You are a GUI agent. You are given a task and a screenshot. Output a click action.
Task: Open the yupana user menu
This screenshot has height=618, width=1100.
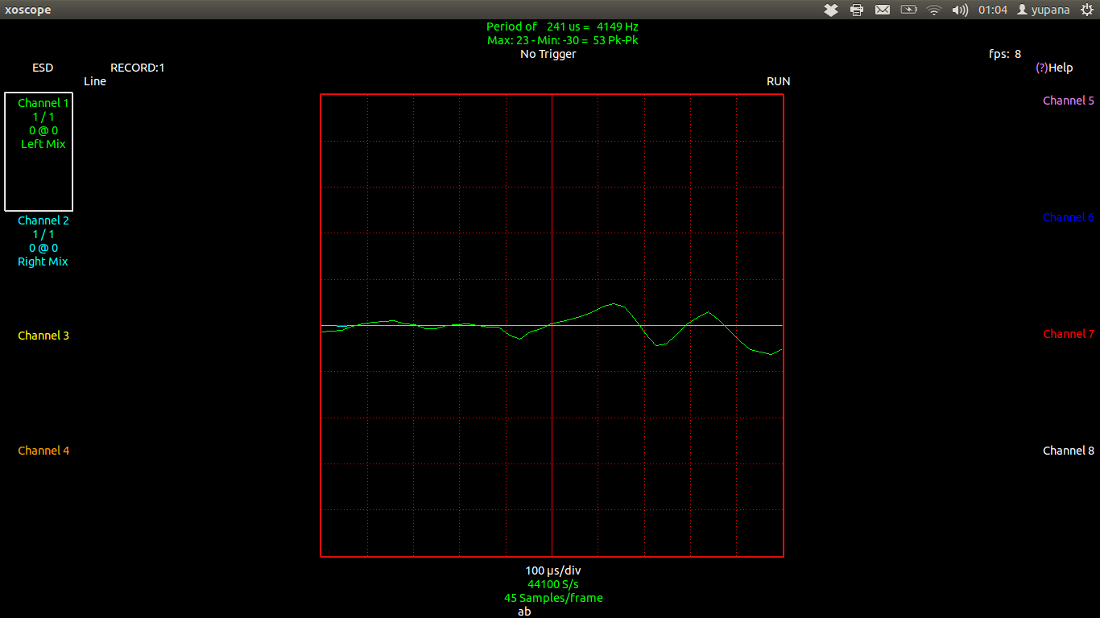(x=1043, y=10)
